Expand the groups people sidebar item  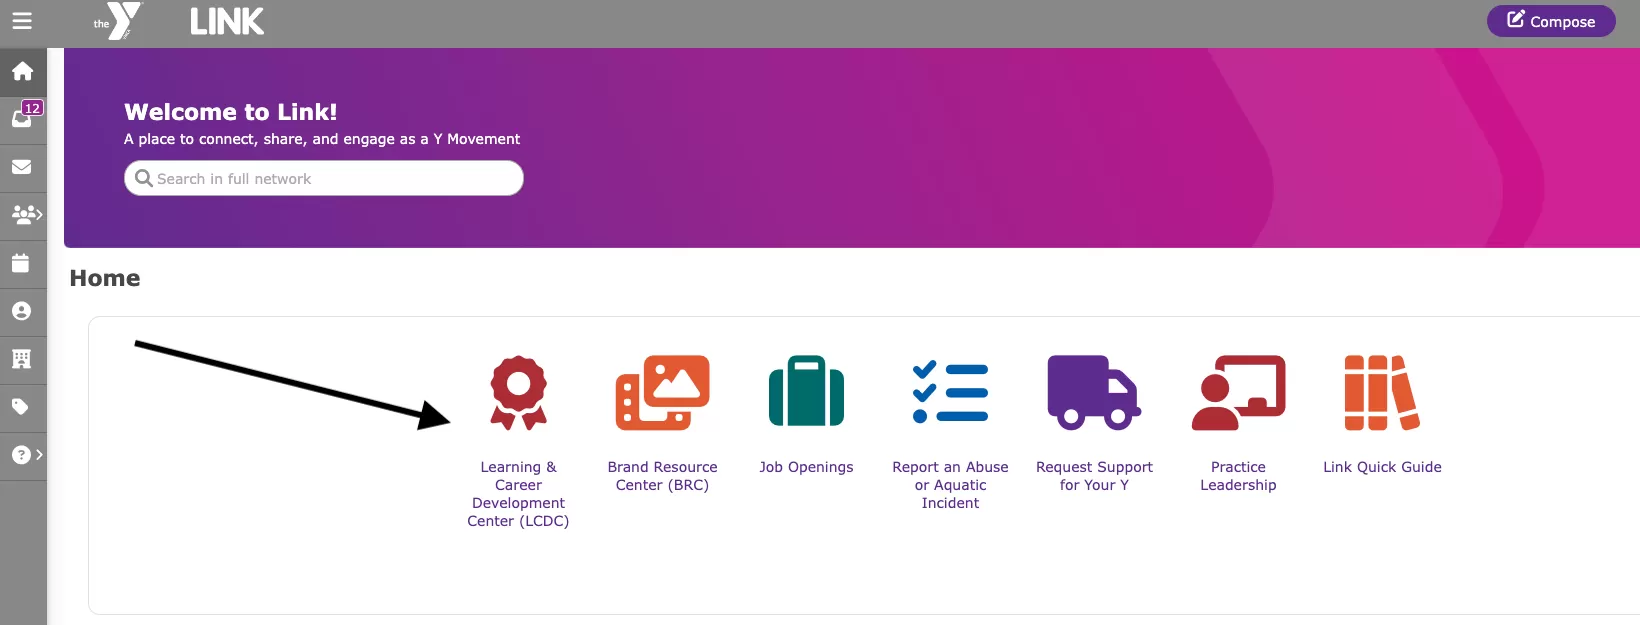[x=24, y=214]
